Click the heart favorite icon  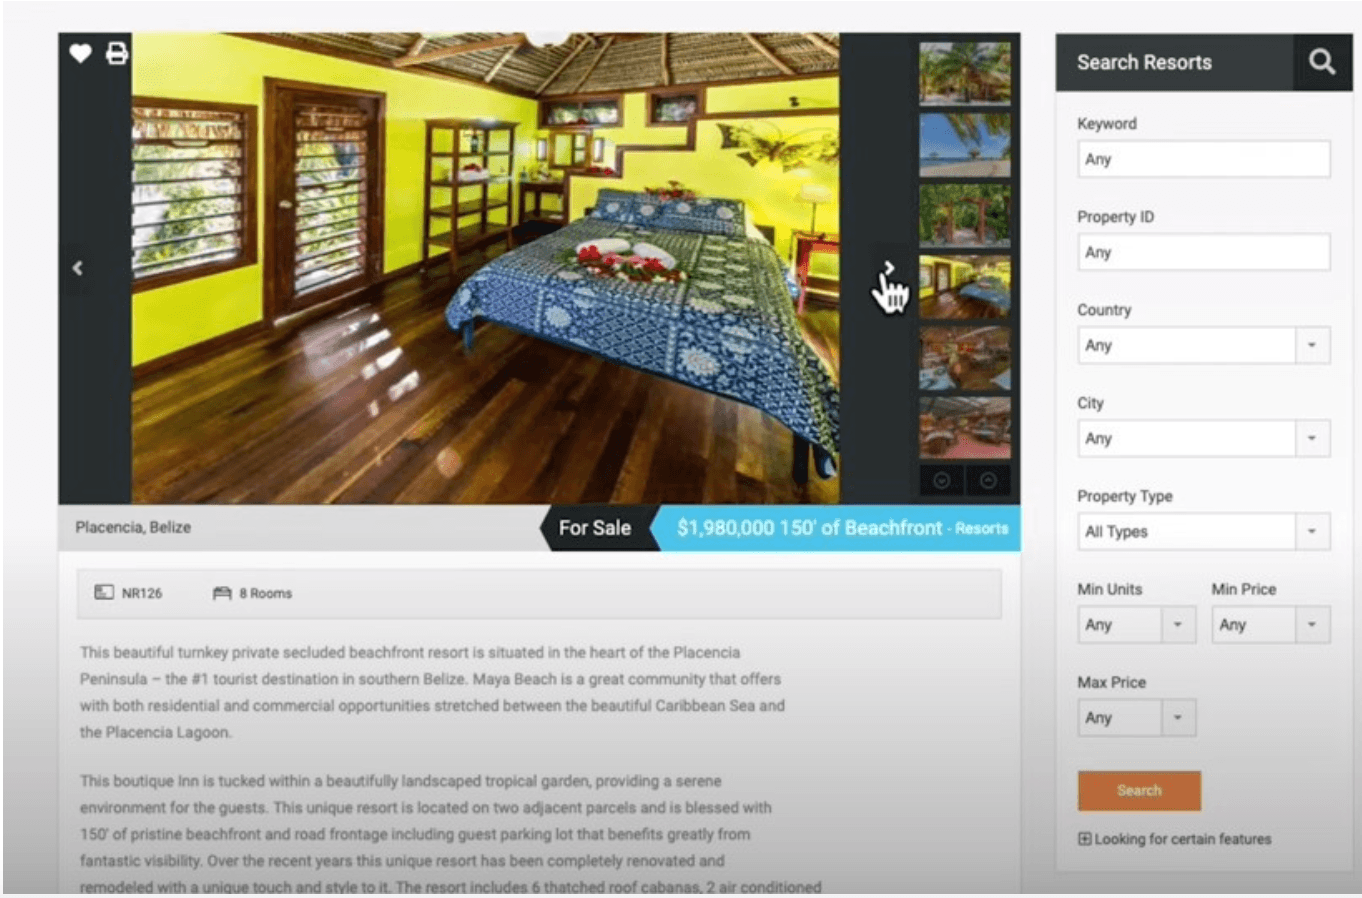click(81, 53)
